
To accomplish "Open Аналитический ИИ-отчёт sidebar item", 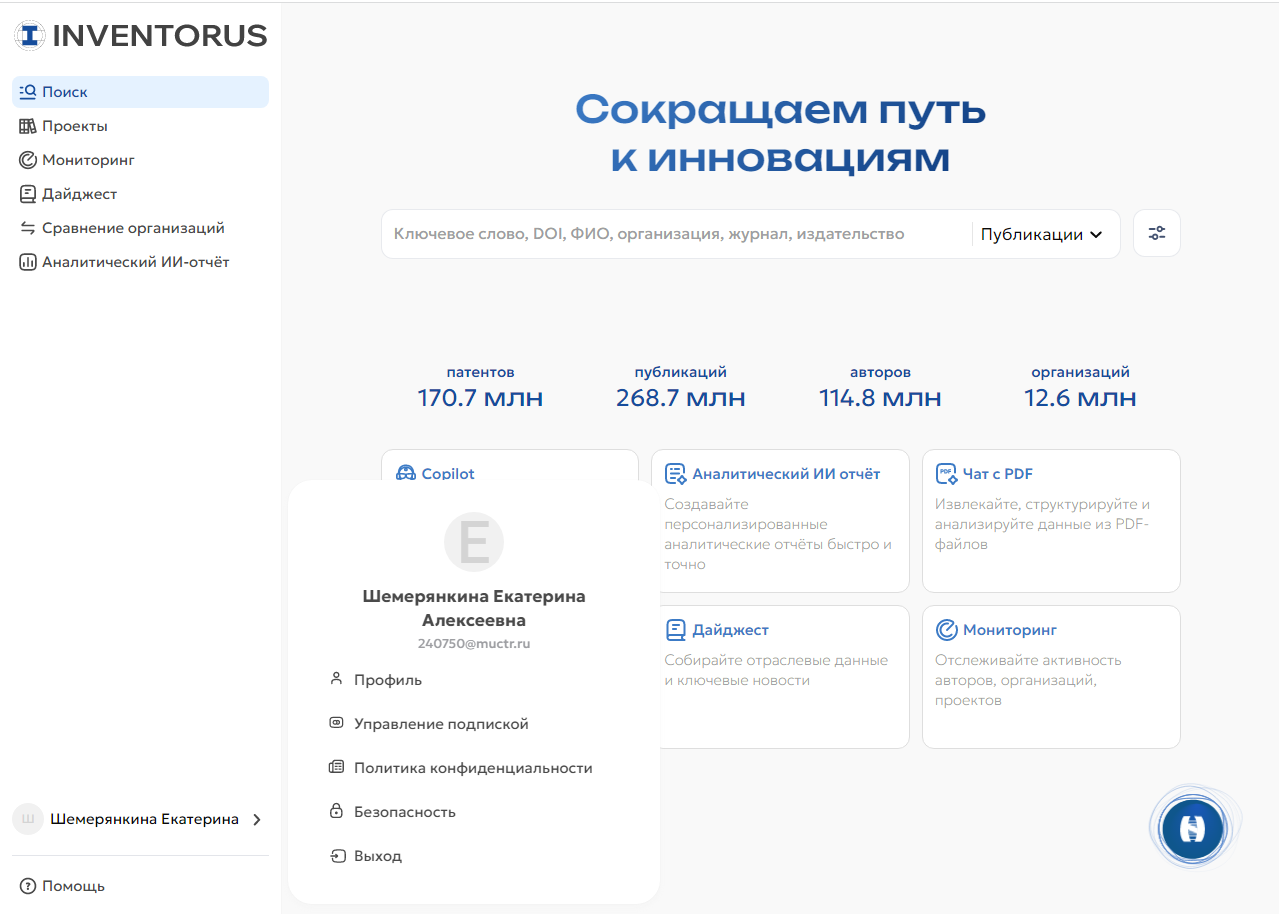I will coord(135,262).
